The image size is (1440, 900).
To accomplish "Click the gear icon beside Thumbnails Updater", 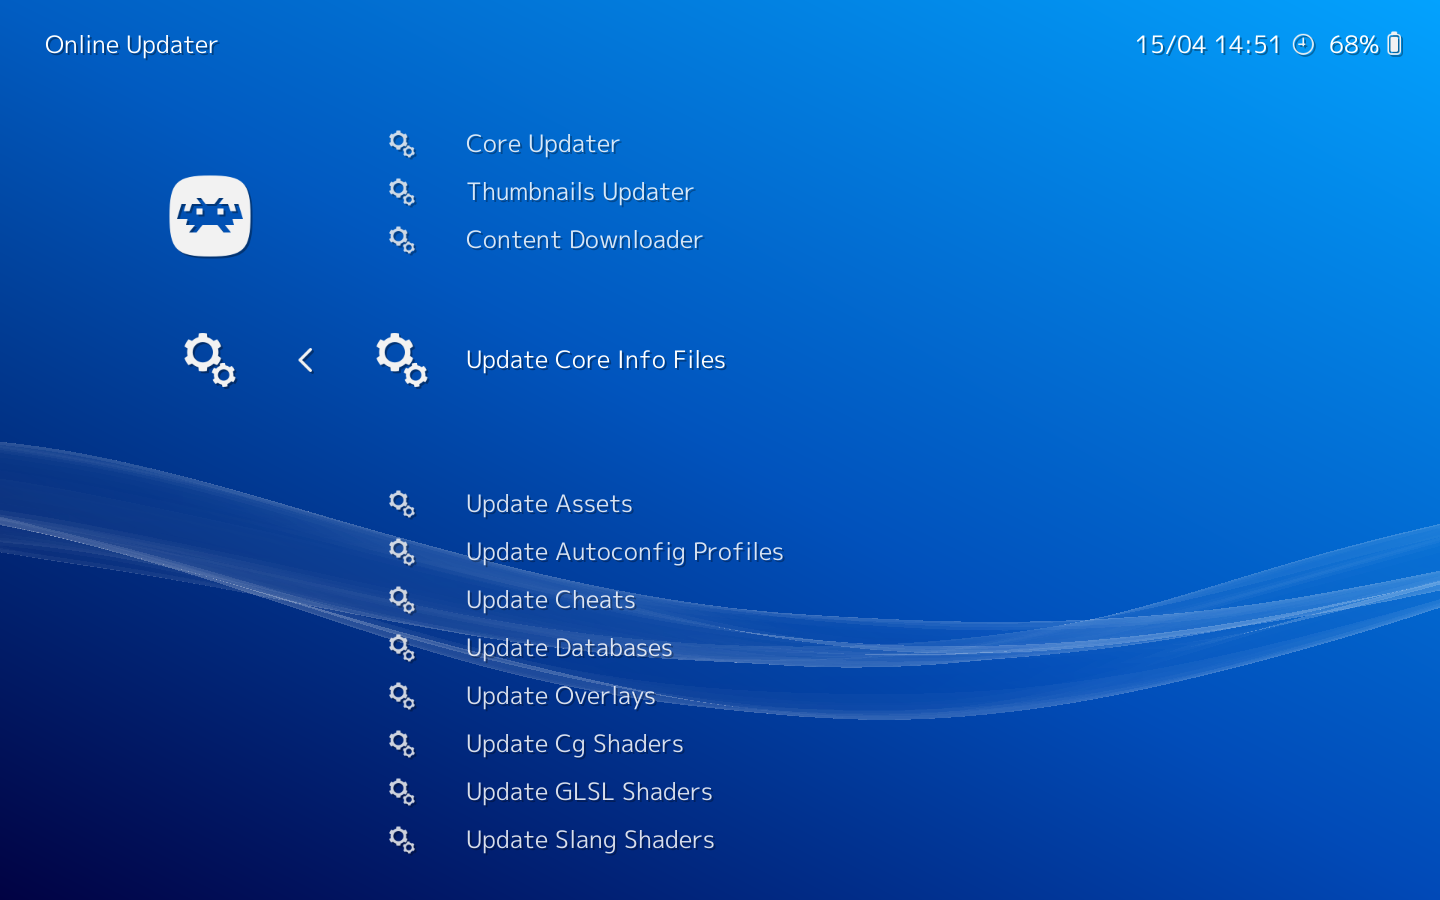I will coord(402,192).
